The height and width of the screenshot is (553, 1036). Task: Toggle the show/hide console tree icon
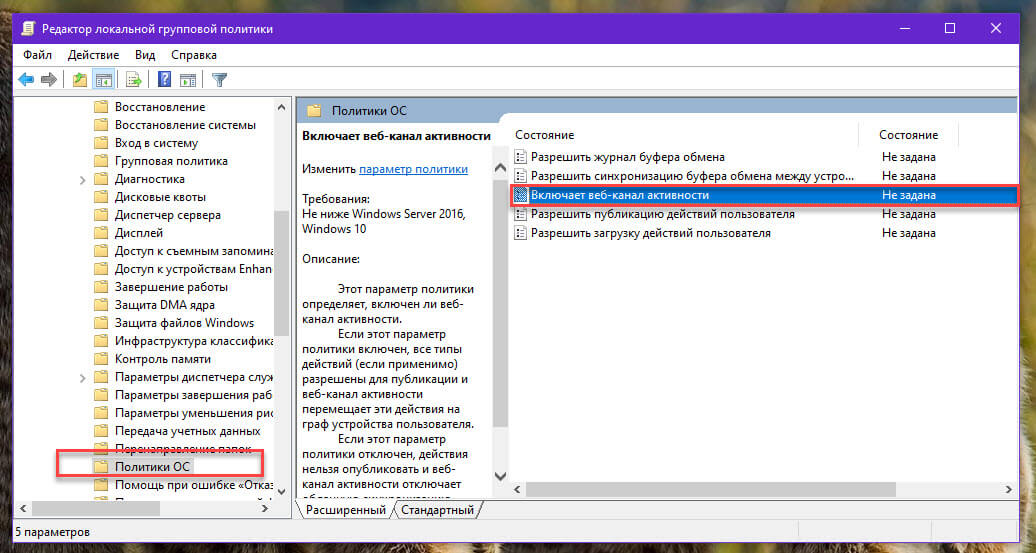(104, 80)
